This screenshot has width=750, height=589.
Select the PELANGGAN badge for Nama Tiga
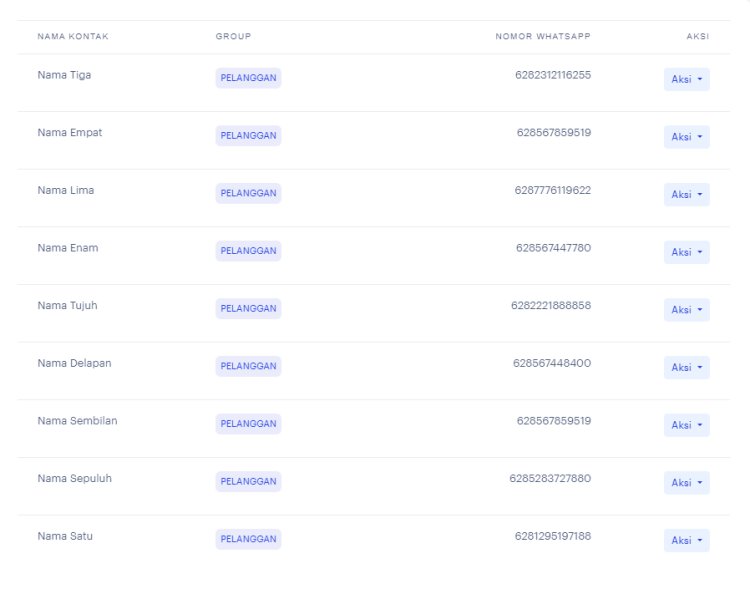click(x=248, y=79)
